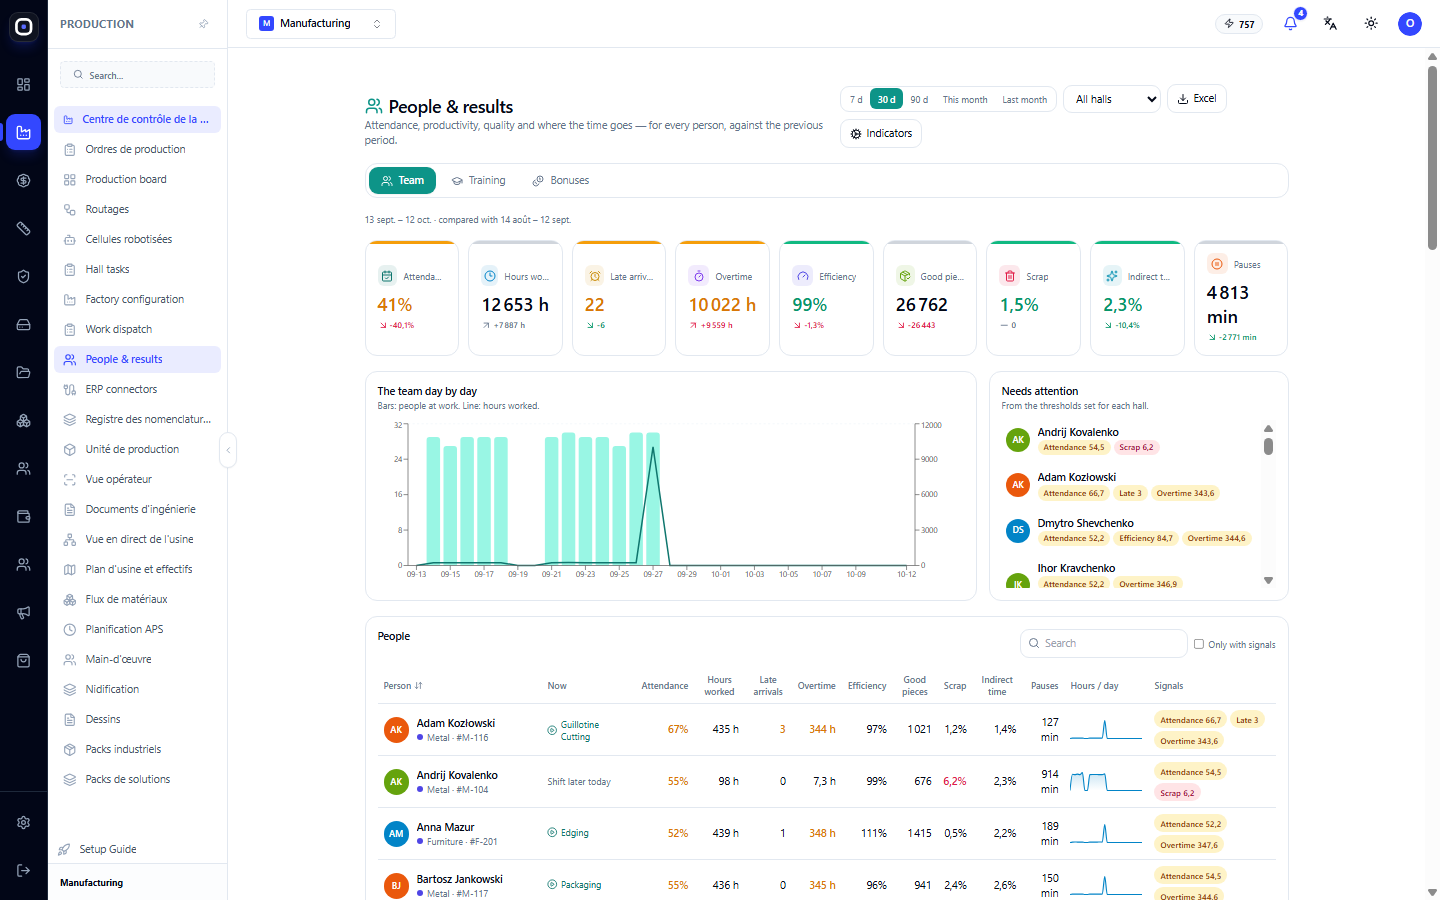This screenshot has width=1440, height=900.
Task: Focus the sidebar Search field
Action: 138,75
